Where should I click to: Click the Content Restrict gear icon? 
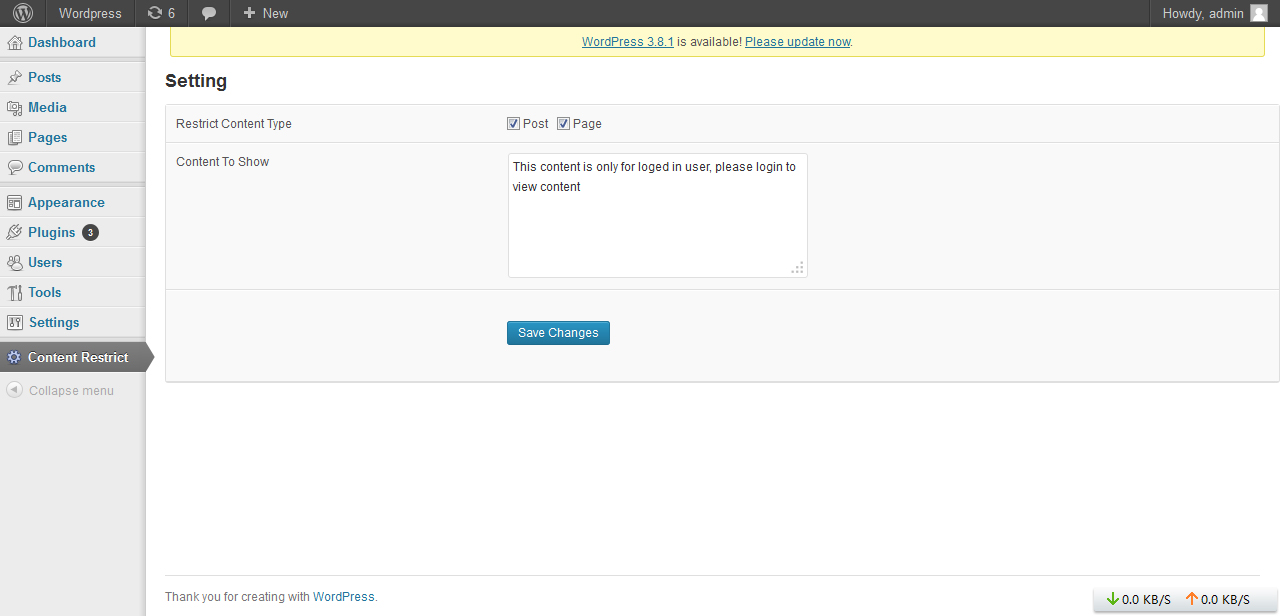click(x=14, y=357)
